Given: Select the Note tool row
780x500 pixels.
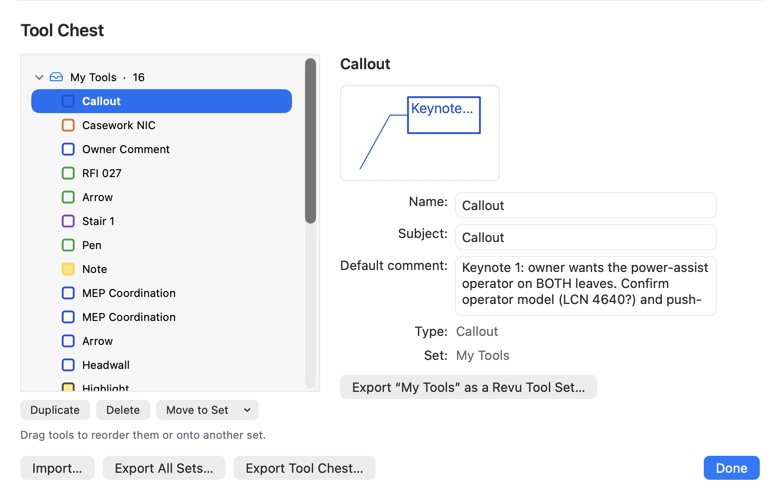Looking at the screenshot, I should pos(161,269).
